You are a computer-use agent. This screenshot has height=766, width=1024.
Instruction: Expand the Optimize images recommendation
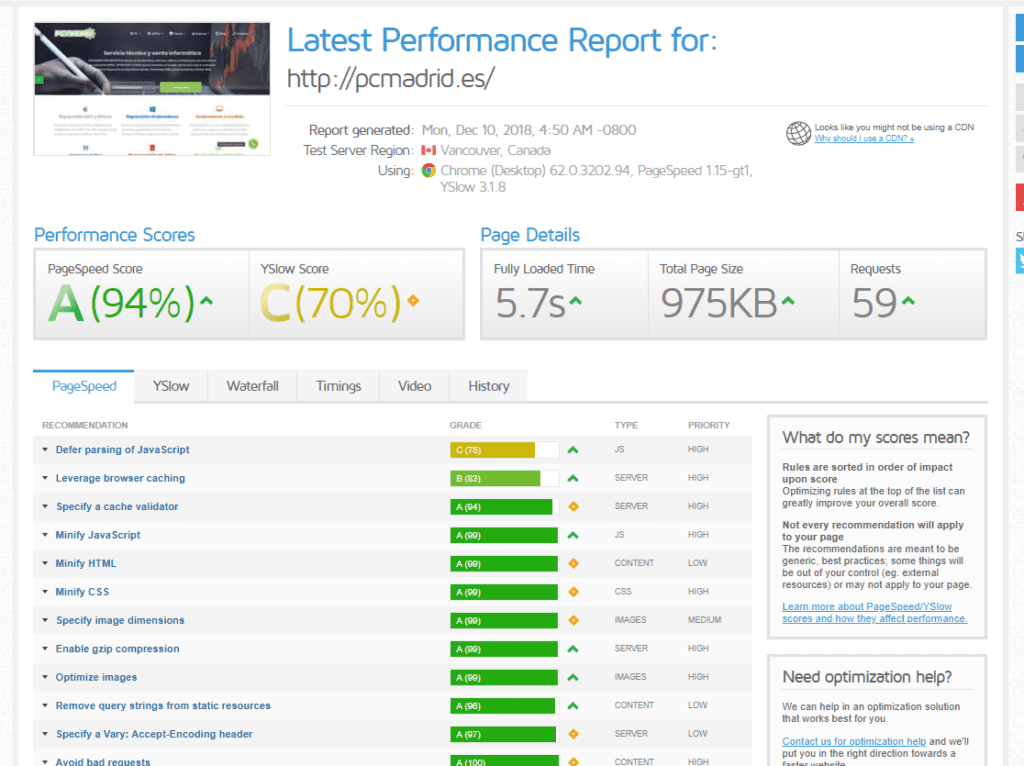96,677
